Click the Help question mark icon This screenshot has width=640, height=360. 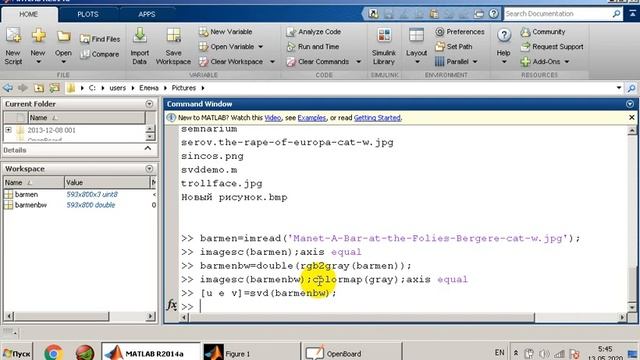[504, 36]
